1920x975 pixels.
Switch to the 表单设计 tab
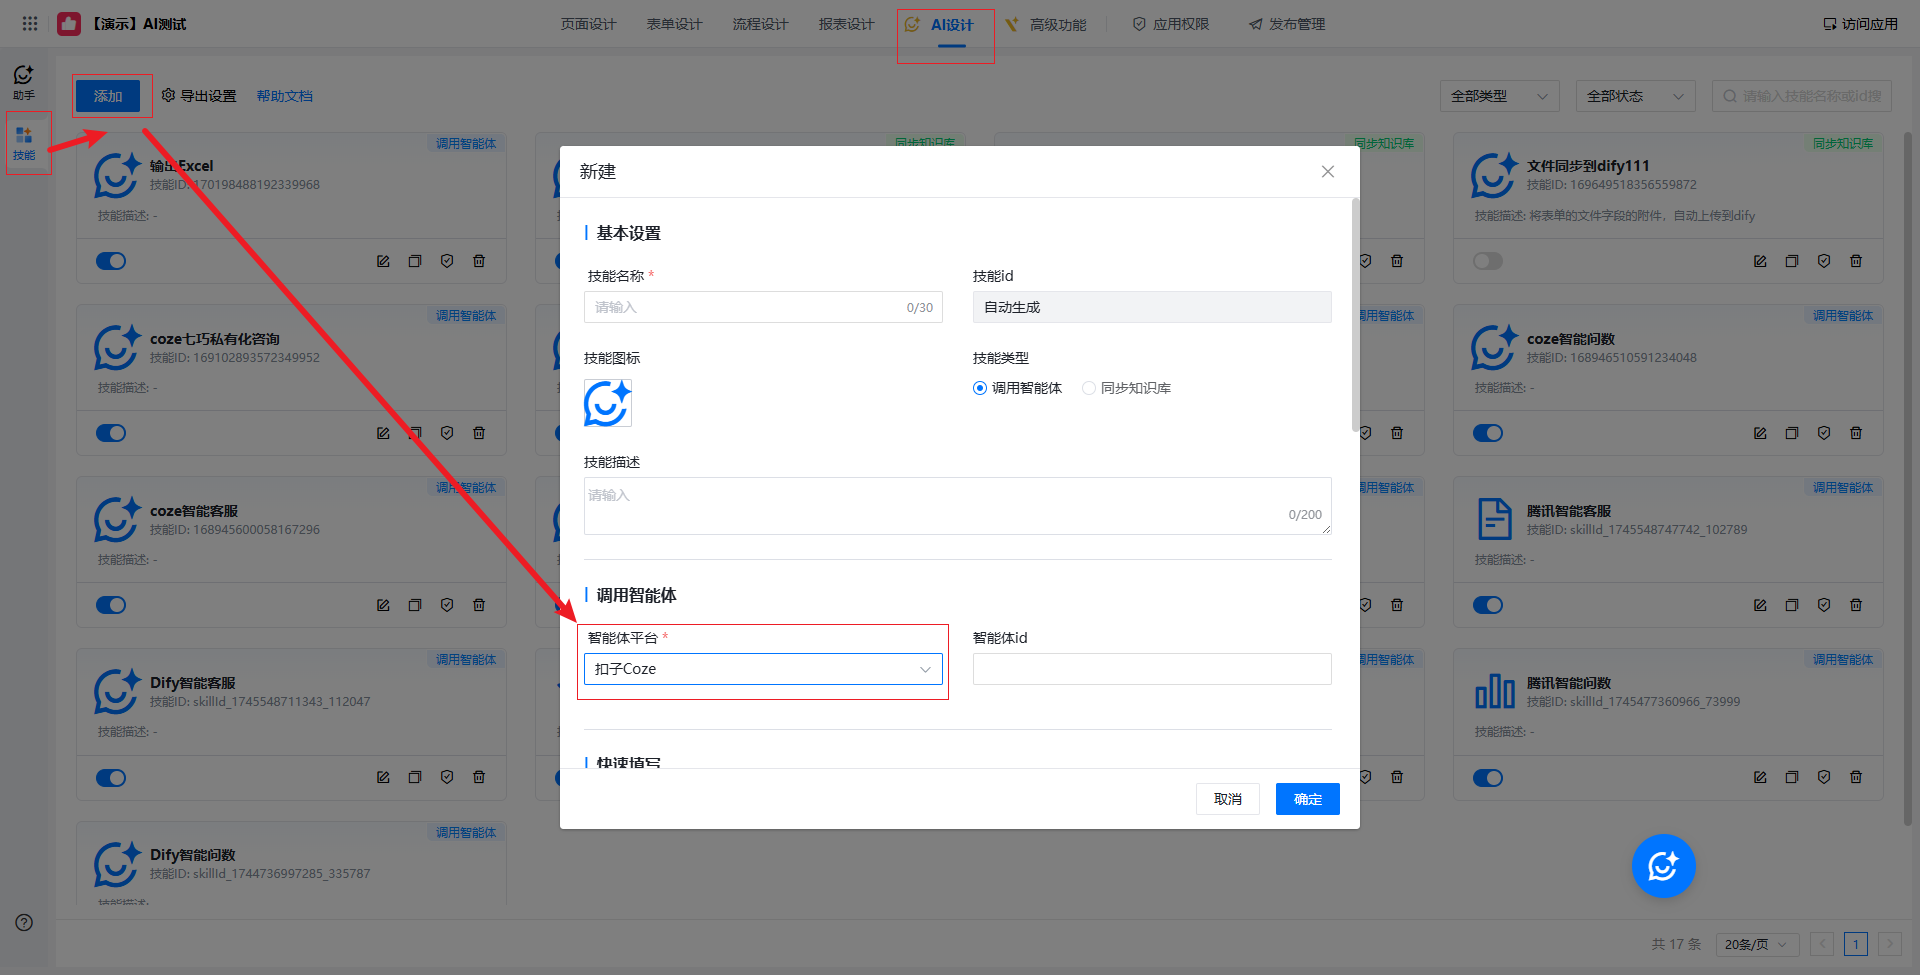tap(674, 24)
